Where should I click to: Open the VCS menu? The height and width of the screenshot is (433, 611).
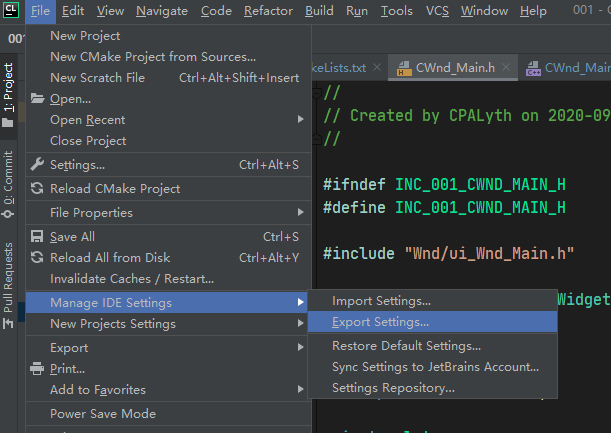[x=437, y=11]
